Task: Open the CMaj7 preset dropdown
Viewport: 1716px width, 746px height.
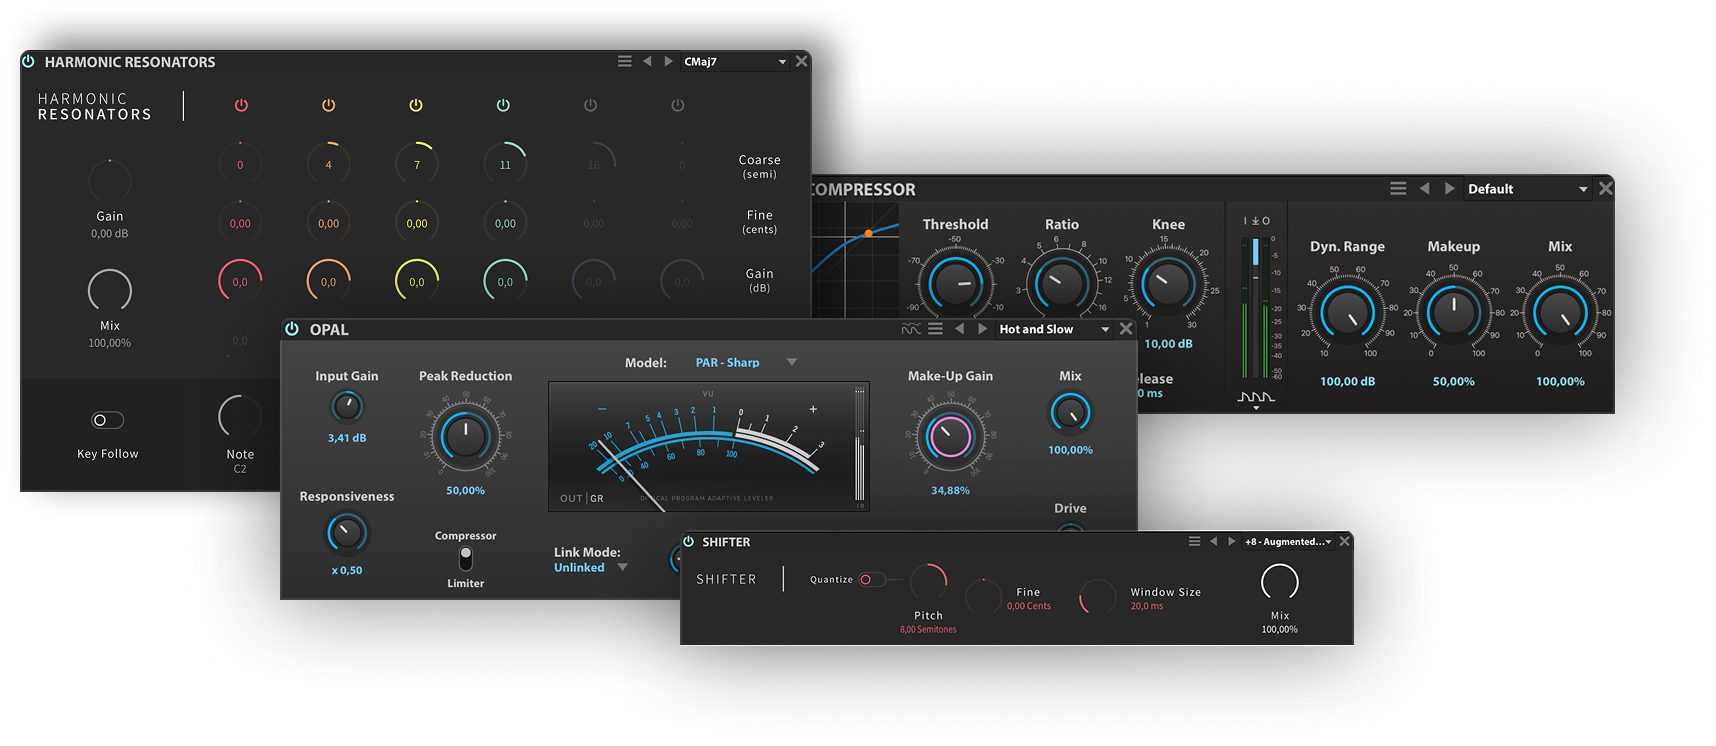Action: (735, 61)
